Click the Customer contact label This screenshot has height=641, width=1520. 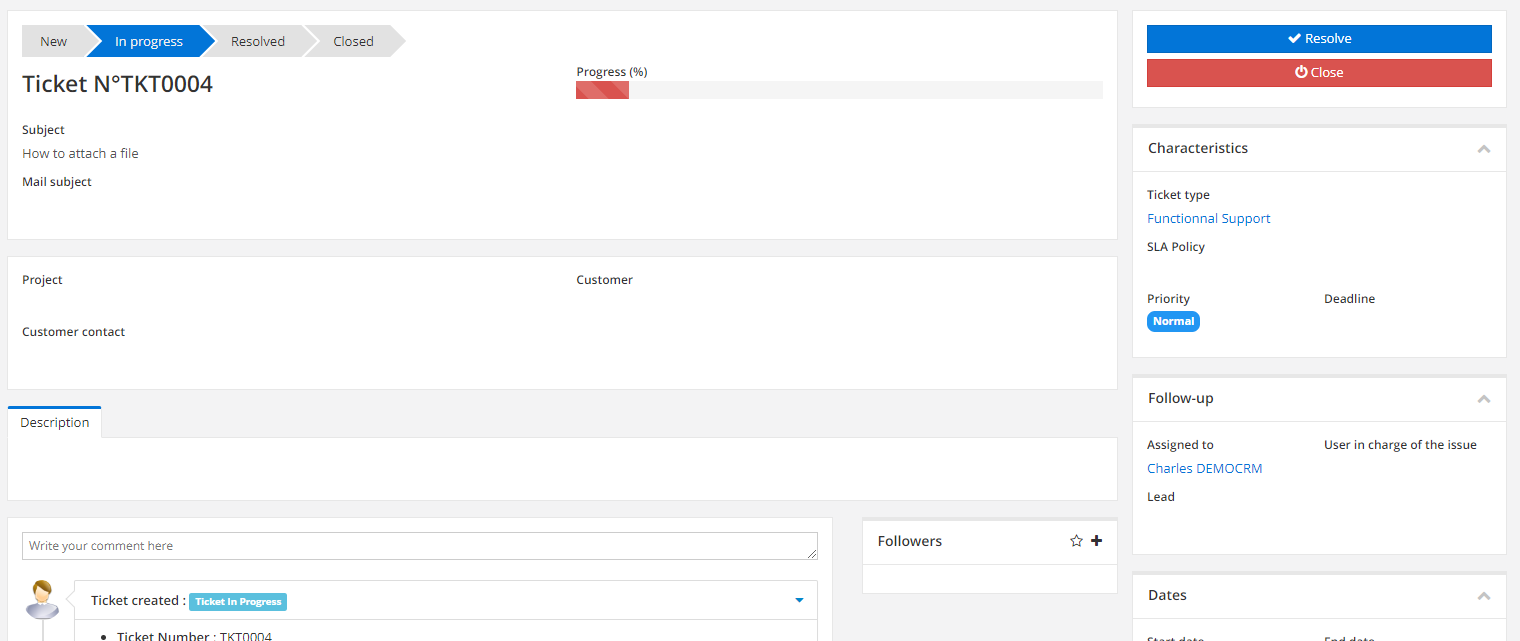[x=74, y=332]
